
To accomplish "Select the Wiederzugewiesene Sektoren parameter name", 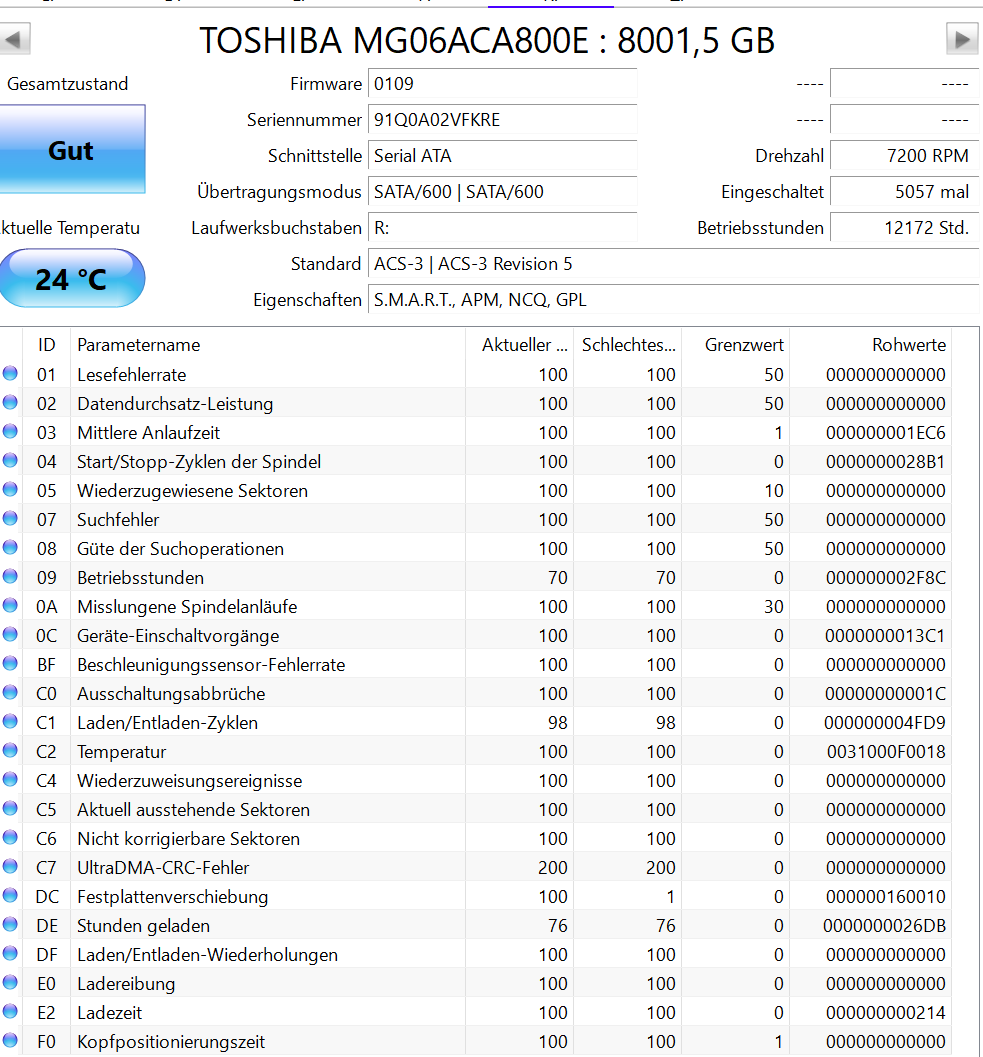I will click(192, 490).
